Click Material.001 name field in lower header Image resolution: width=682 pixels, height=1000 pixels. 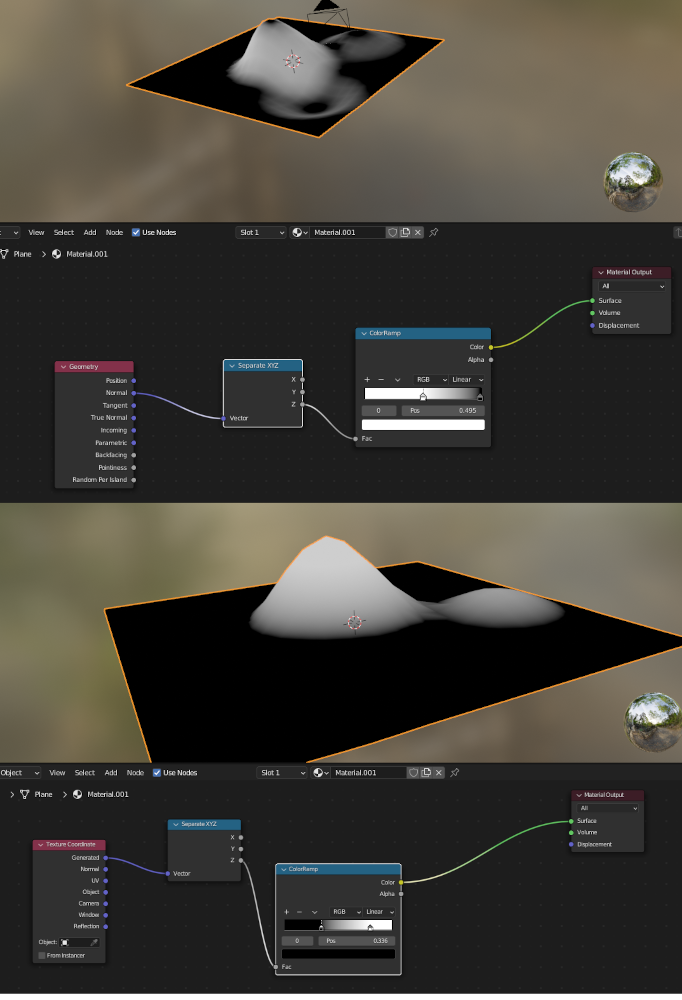tap(369, 772)
